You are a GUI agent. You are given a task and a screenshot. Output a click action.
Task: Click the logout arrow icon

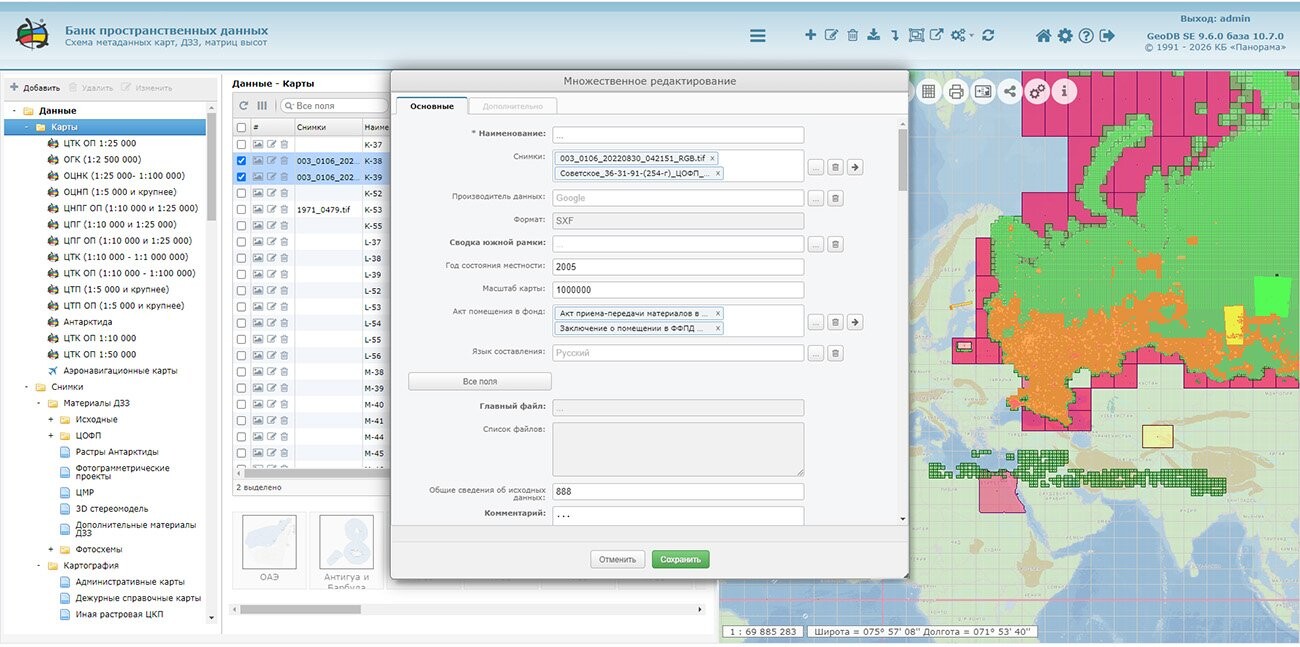click(x=1107, y=36)
